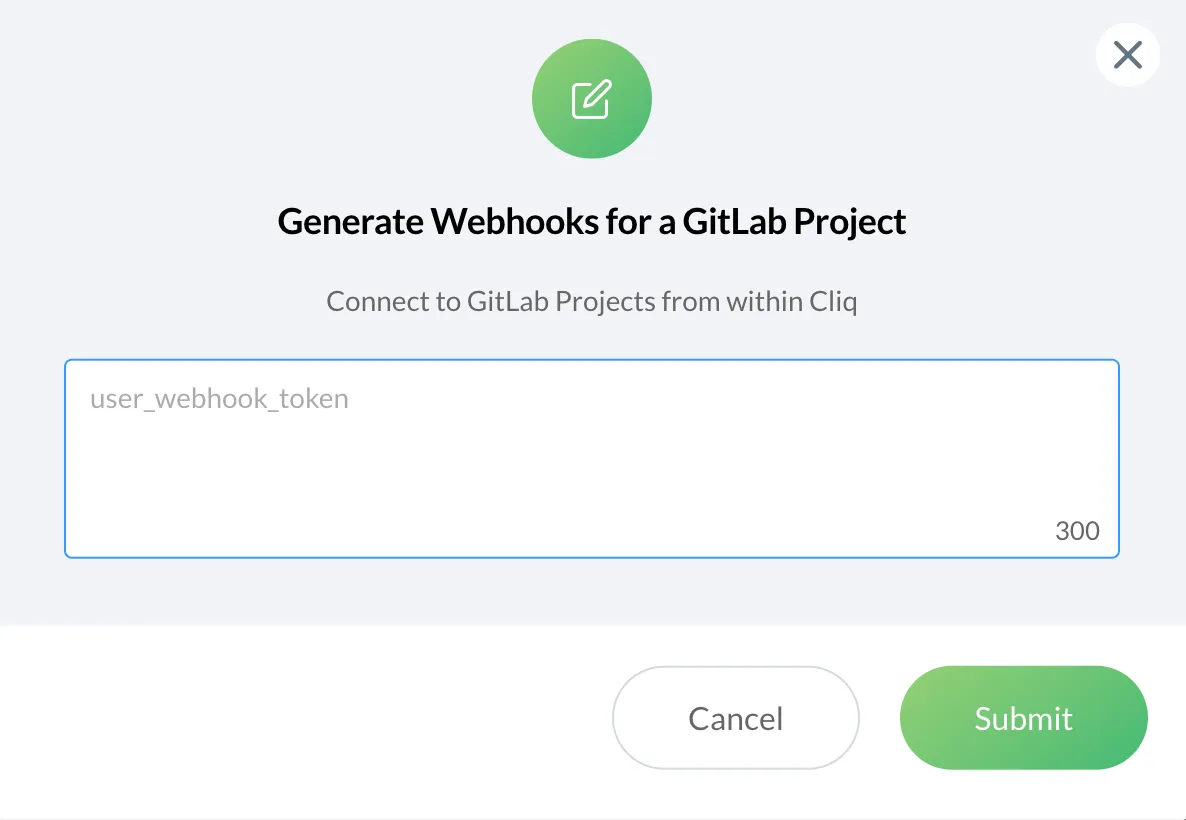Click the pencil-on-square icon above the title
Image resolution: width=1186 pixels, height=820 pixels.
[x=591, y=100]
